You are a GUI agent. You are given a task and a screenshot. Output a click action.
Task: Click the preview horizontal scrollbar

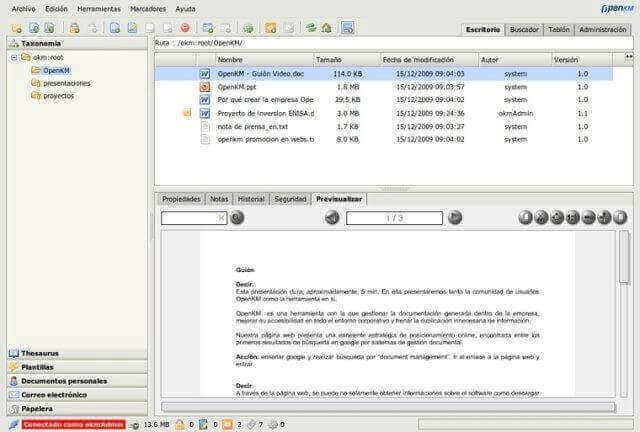[x=388, y=407]
